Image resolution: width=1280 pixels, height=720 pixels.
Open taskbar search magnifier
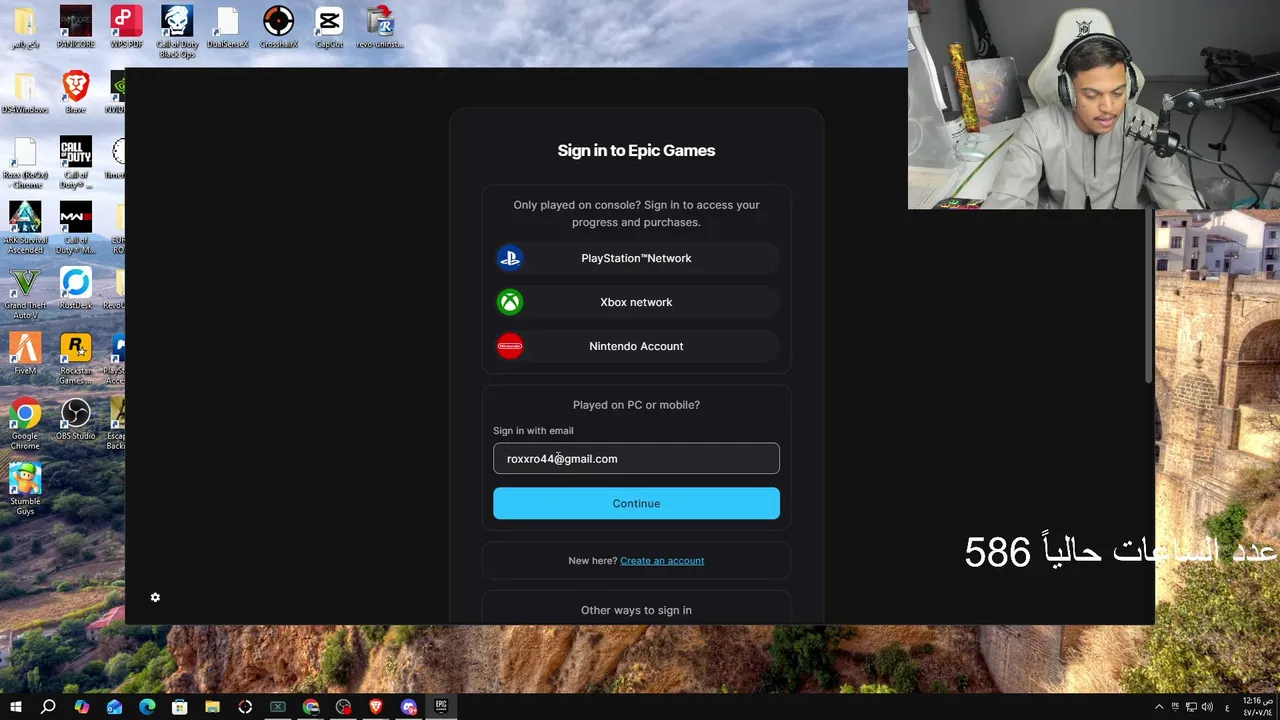(48, 707)
